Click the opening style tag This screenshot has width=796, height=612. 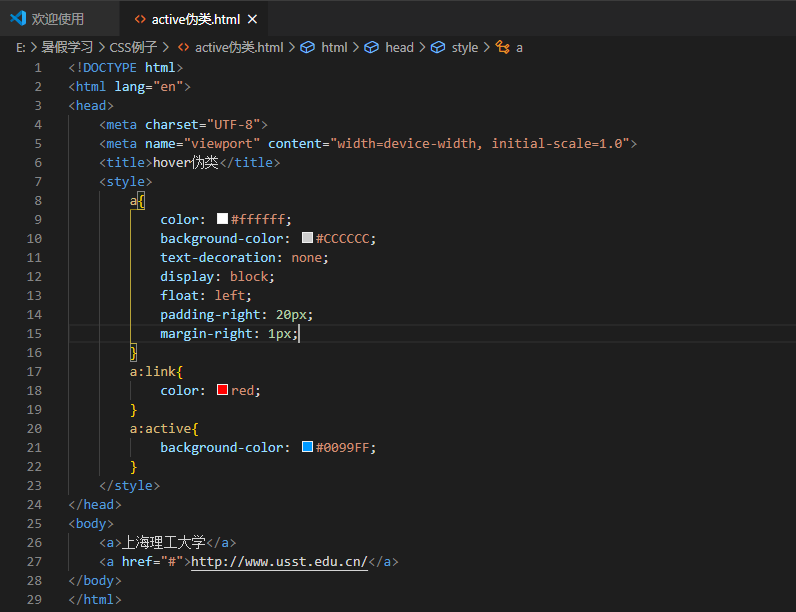(126, 182)
